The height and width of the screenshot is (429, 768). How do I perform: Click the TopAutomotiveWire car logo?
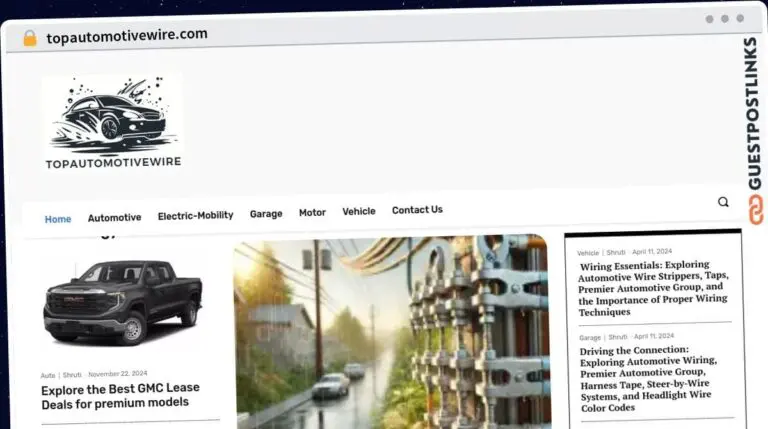click(x=113, y=122)
